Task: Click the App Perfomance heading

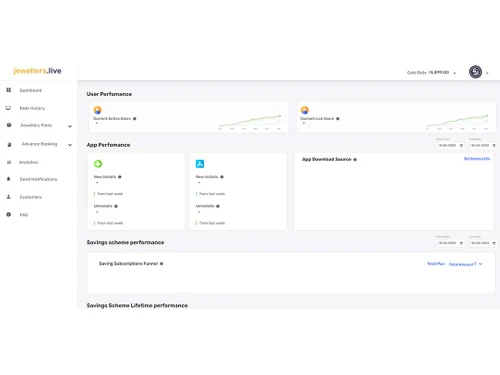Action: [108, 145]
